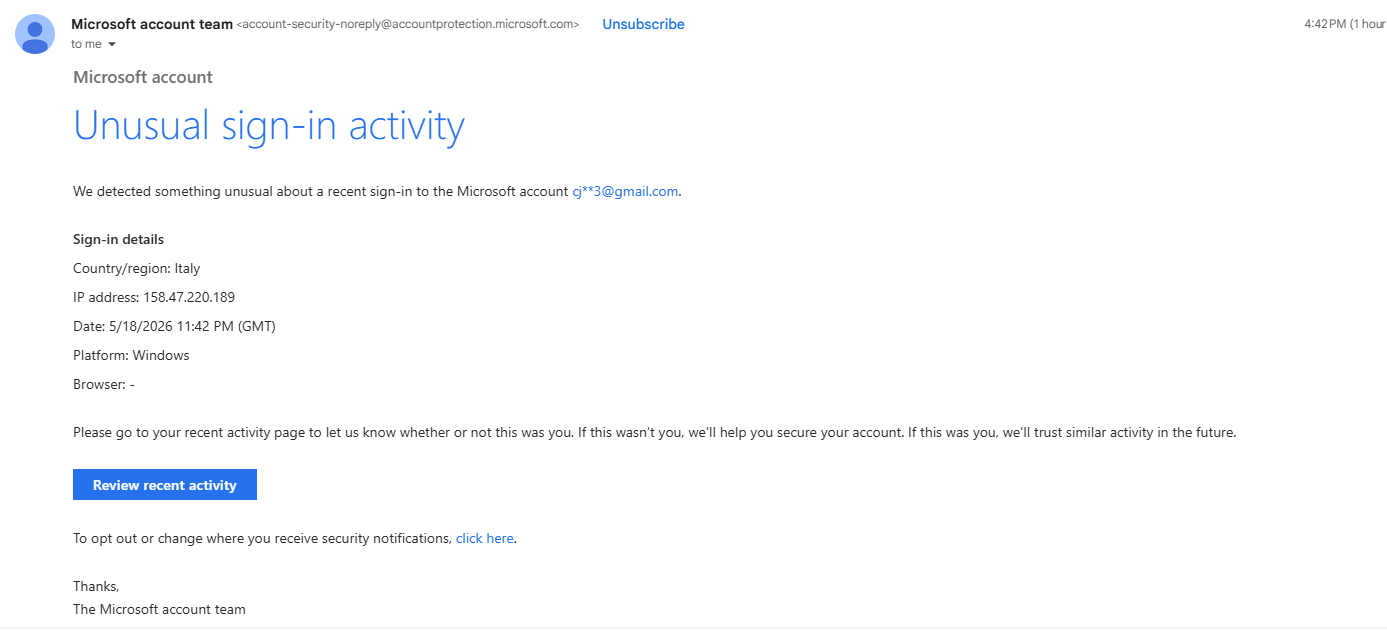Viewport: 1387px width, 631px height.
Task: Open the "click here" opt-out link
Action: point(485,538)
